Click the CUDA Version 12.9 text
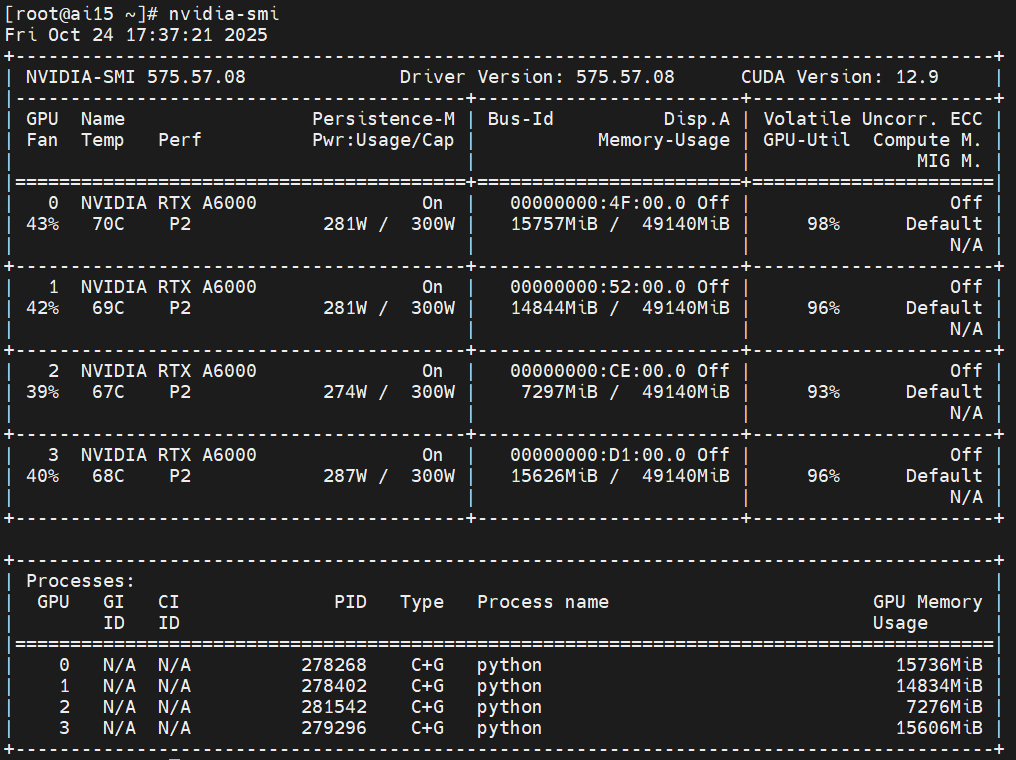This screenshot has width=1016, height=760. pos(853,77)
